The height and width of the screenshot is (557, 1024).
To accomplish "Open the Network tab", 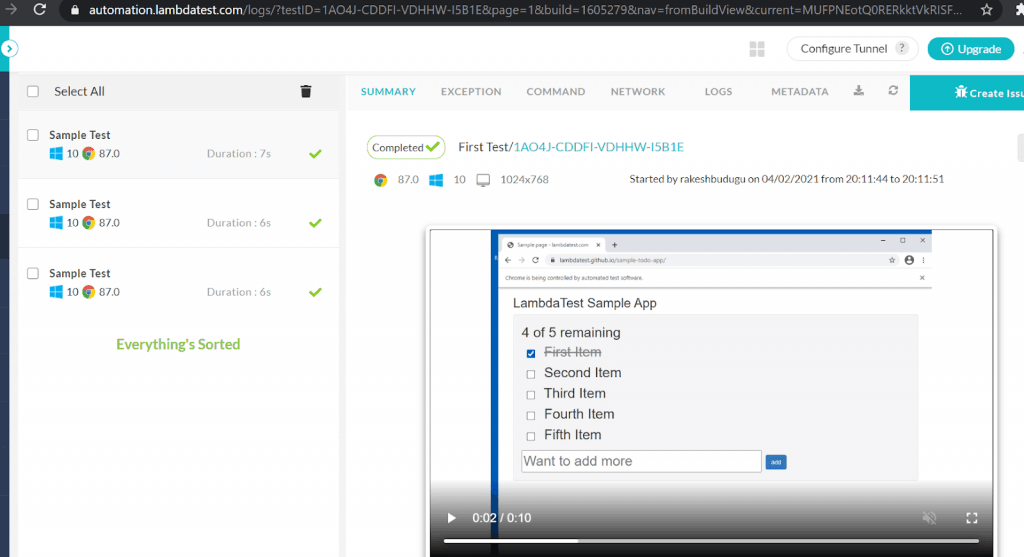I will point(638,91).
